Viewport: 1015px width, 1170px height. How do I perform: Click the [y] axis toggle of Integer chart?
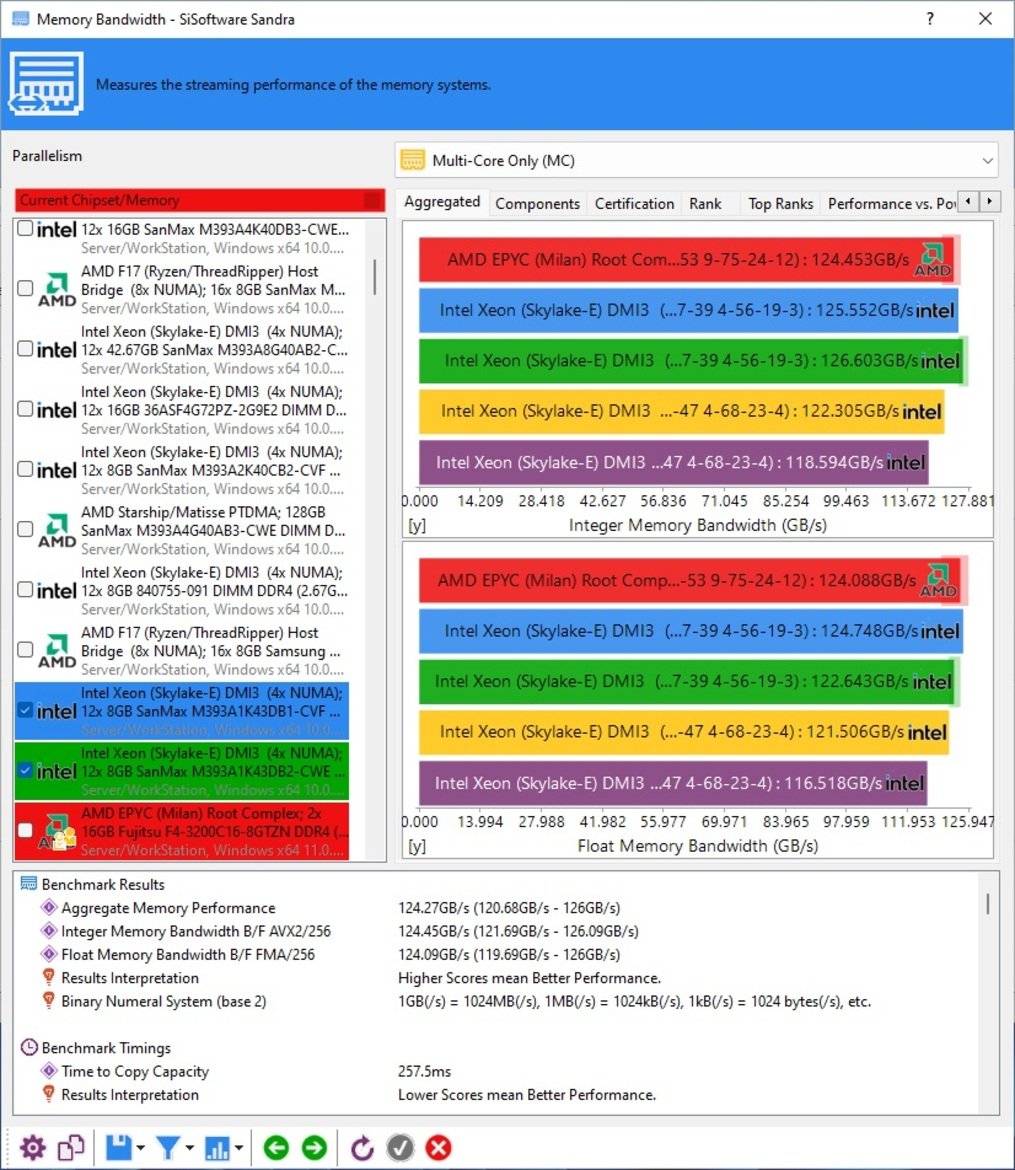[x=416, y=525]
